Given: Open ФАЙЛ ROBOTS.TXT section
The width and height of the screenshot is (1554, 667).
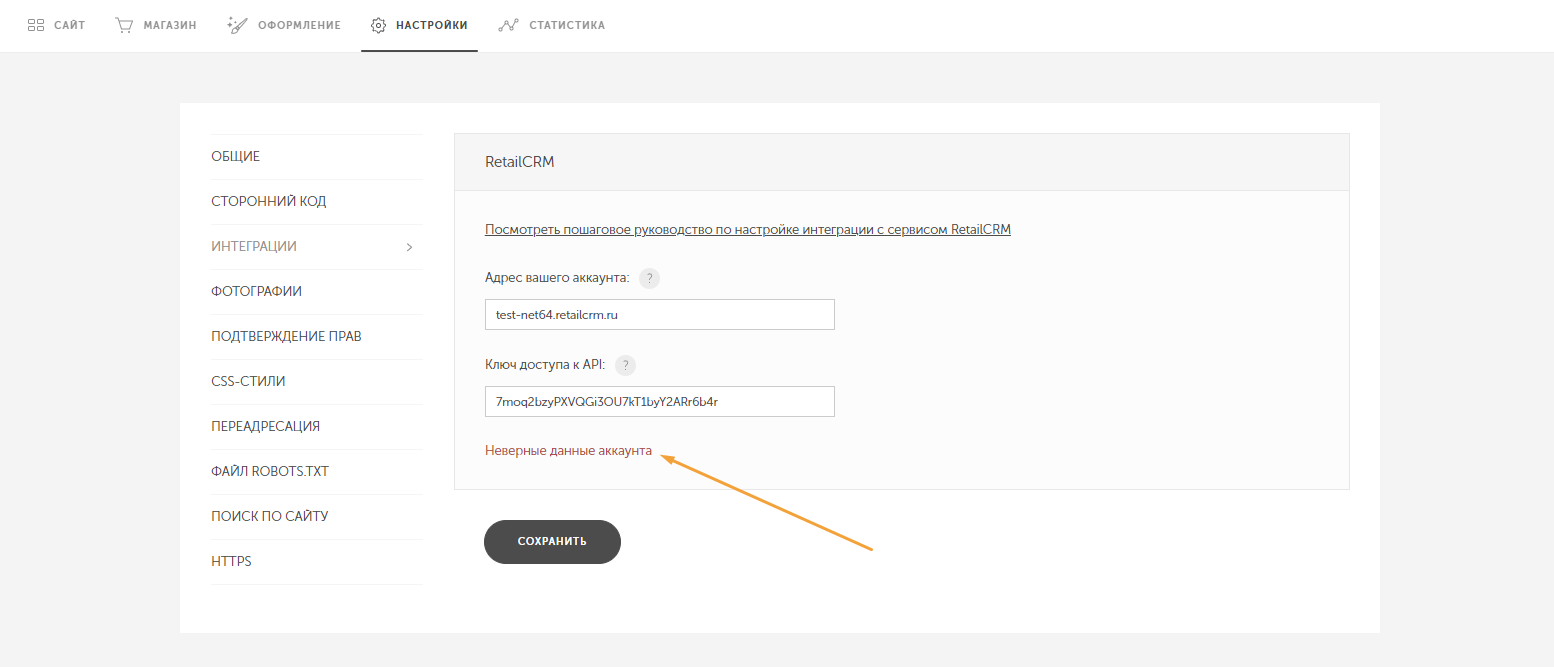Looking at the screenshot, I should coord(317,472).
